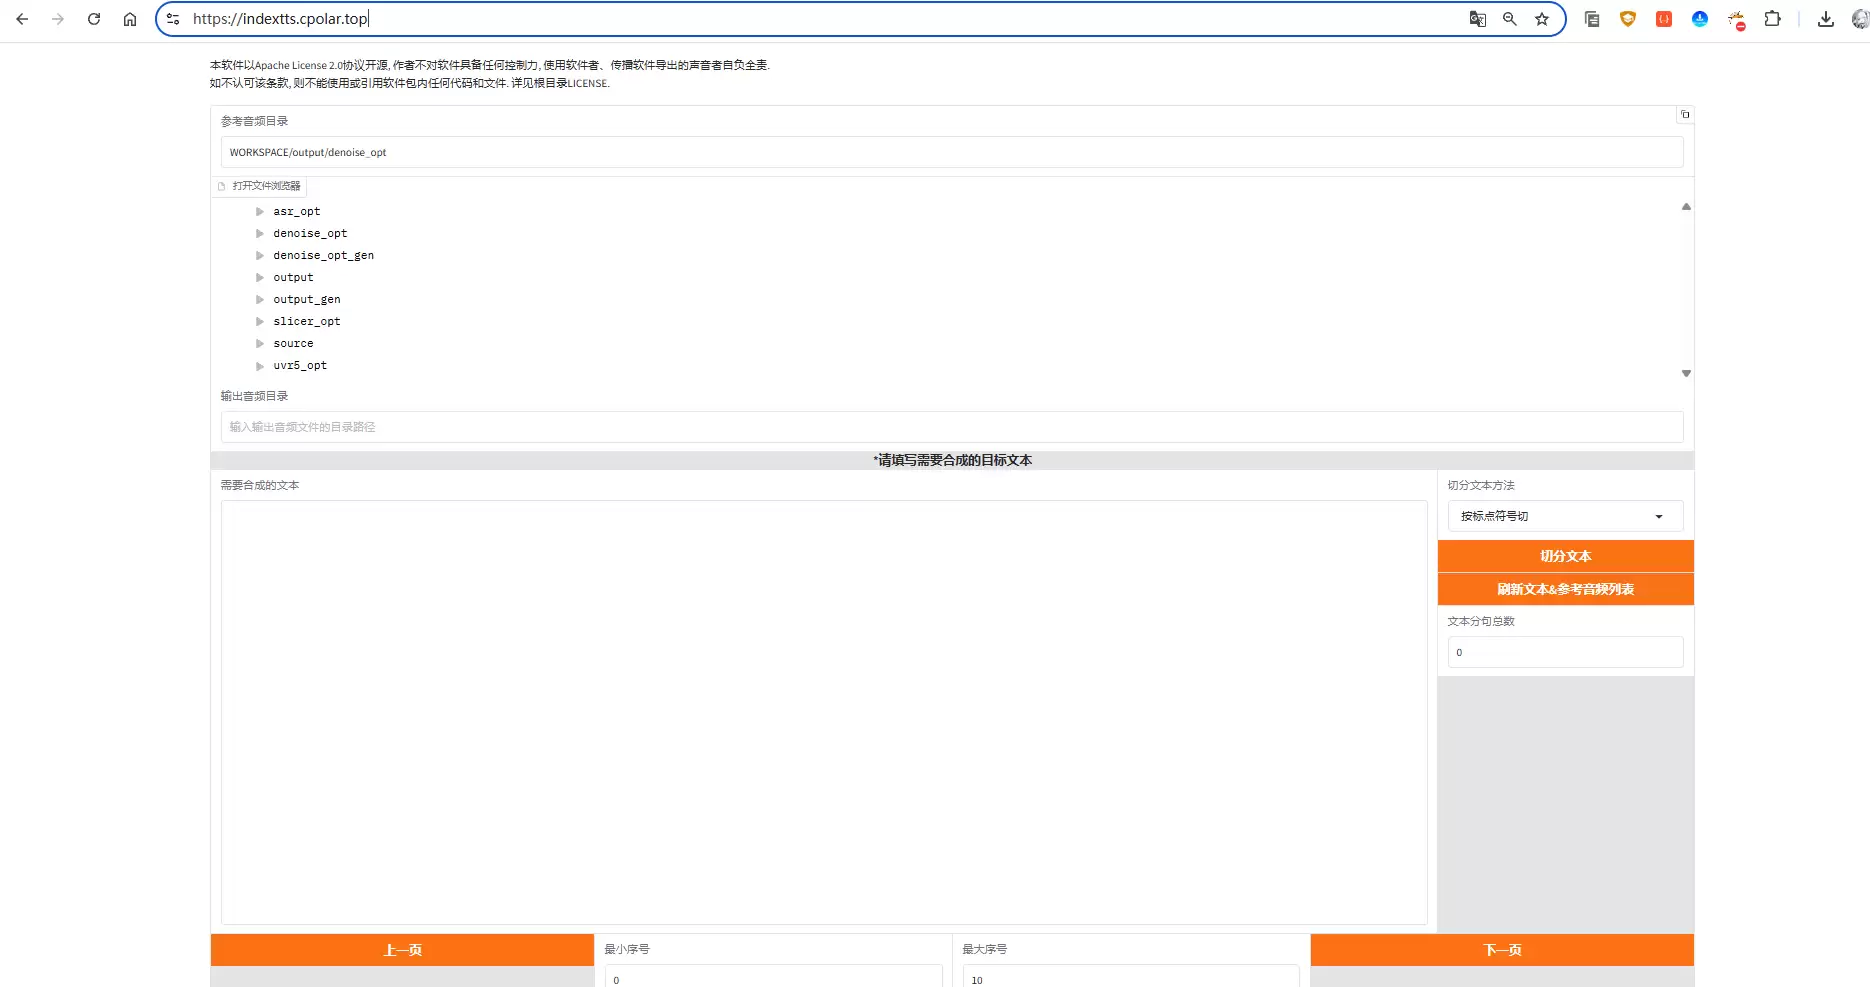Viewport: 1870px width, 987px height.
Task: Open the translate page icon in address bar
Action: [1478, 19]
